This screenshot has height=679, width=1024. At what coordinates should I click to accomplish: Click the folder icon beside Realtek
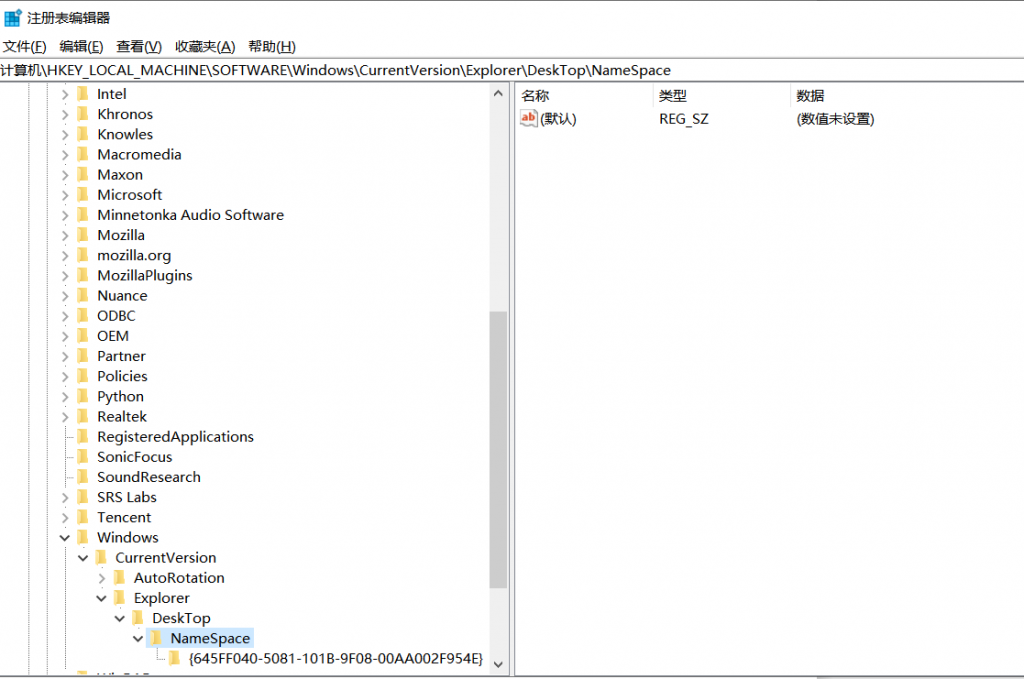coord(83,417)
